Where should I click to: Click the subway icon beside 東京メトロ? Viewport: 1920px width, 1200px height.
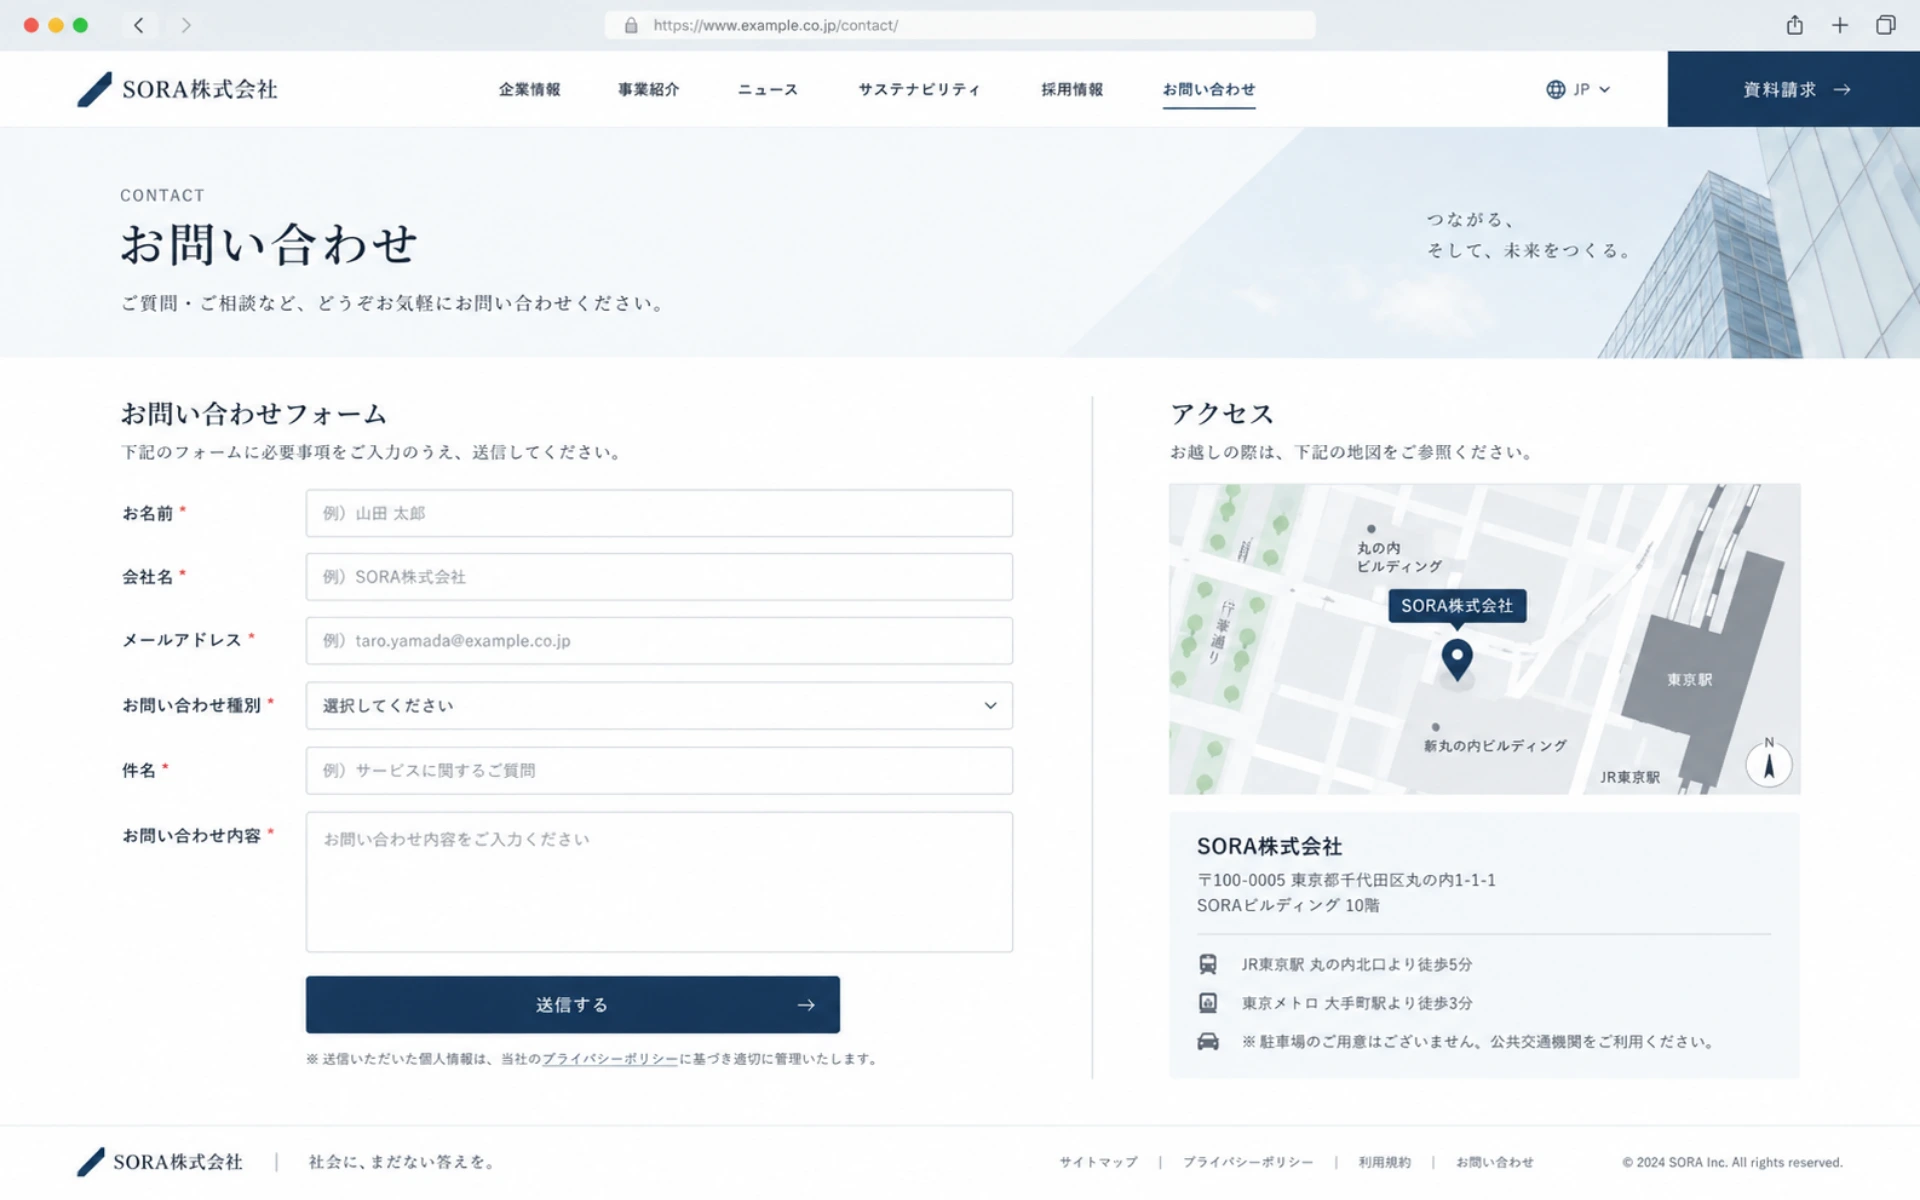(x=1208, y=1002)
